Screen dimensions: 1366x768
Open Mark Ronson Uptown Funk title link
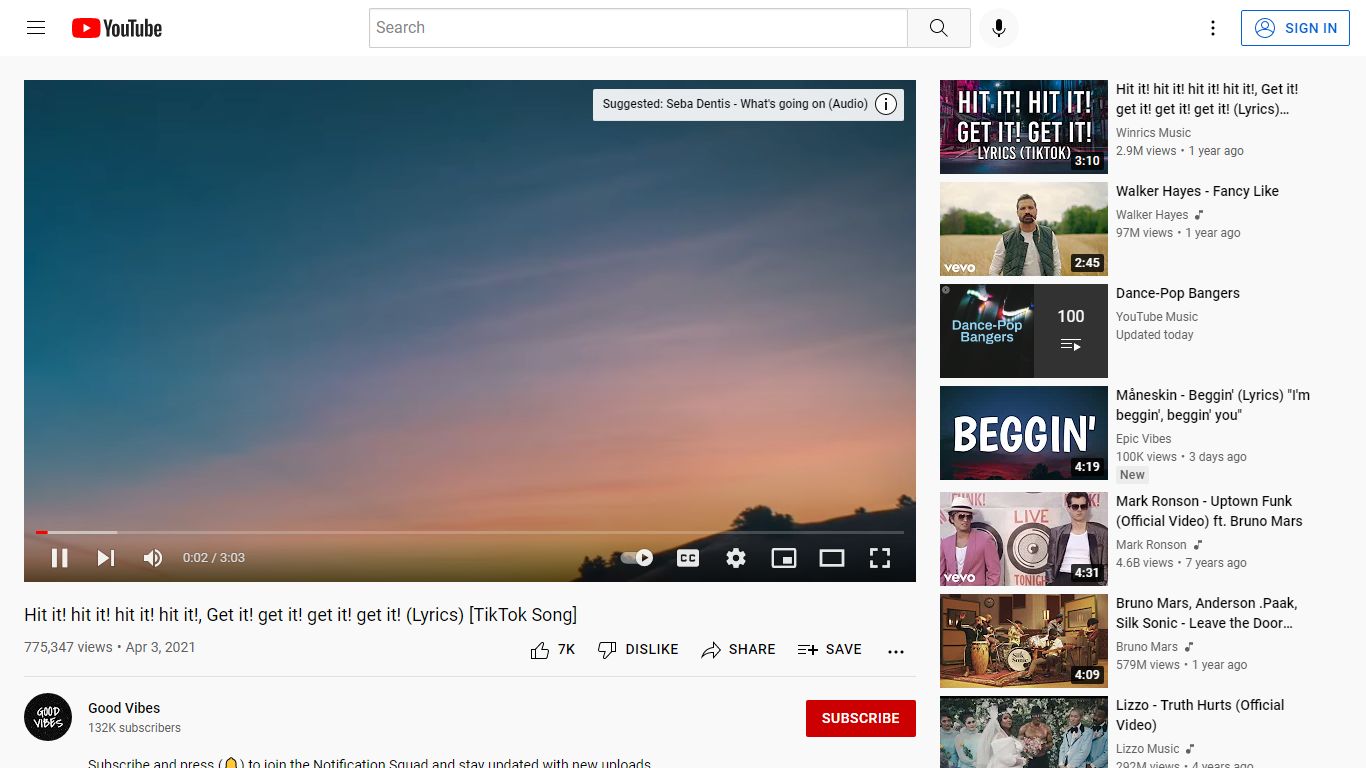pyautogui.click(x=1209, y=511)
